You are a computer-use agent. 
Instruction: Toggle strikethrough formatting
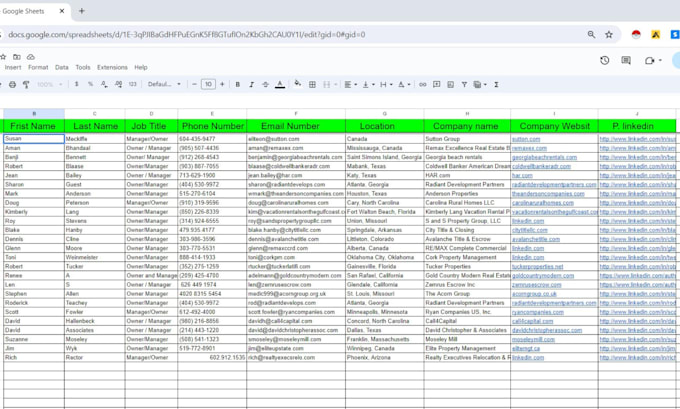coord(265,85)
